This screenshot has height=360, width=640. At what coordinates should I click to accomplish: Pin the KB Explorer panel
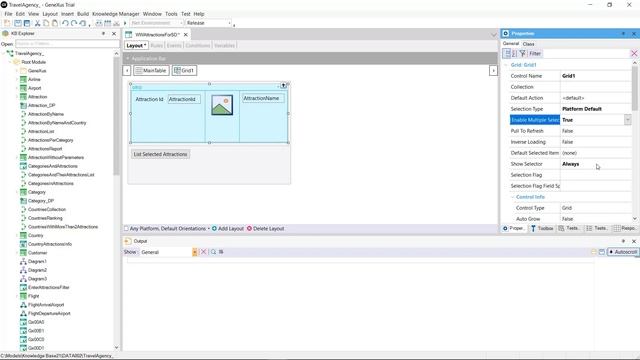click(x=104, y=33)
